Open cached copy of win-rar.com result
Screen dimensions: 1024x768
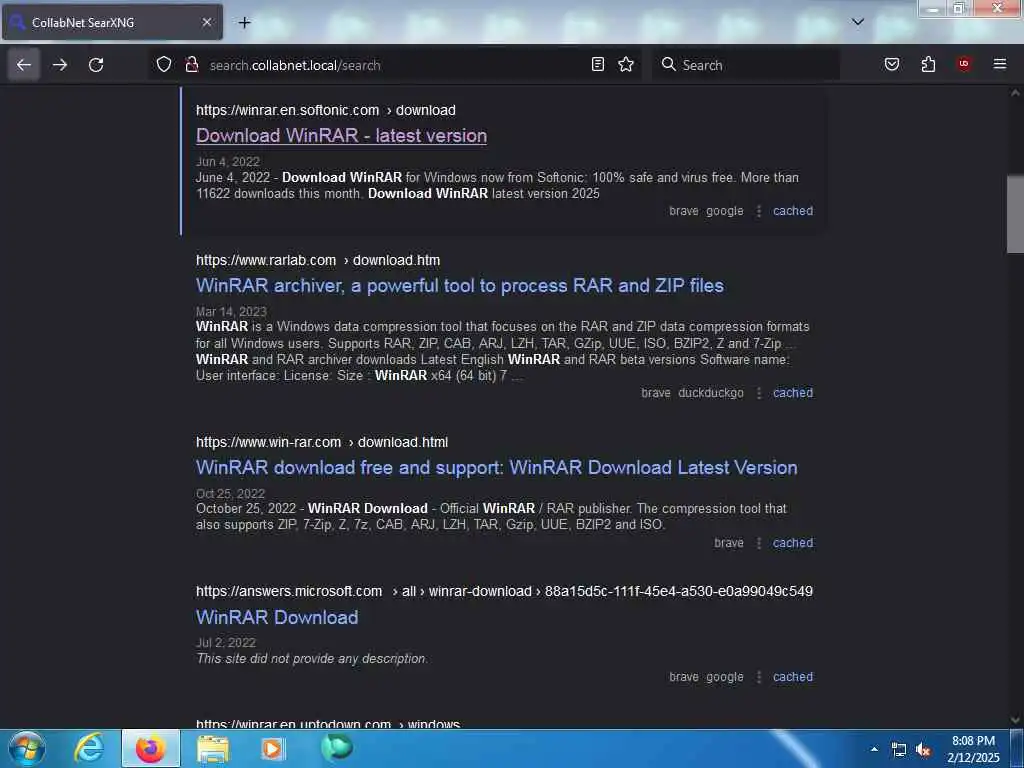pos(793,543)
